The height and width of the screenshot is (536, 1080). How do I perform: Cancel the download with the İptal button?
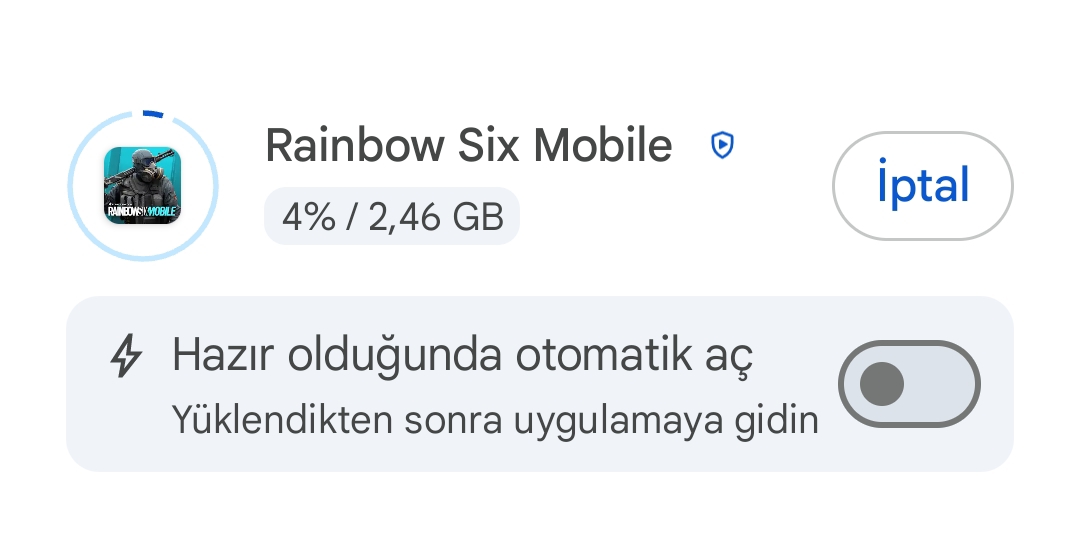click(x=922, y=186)
